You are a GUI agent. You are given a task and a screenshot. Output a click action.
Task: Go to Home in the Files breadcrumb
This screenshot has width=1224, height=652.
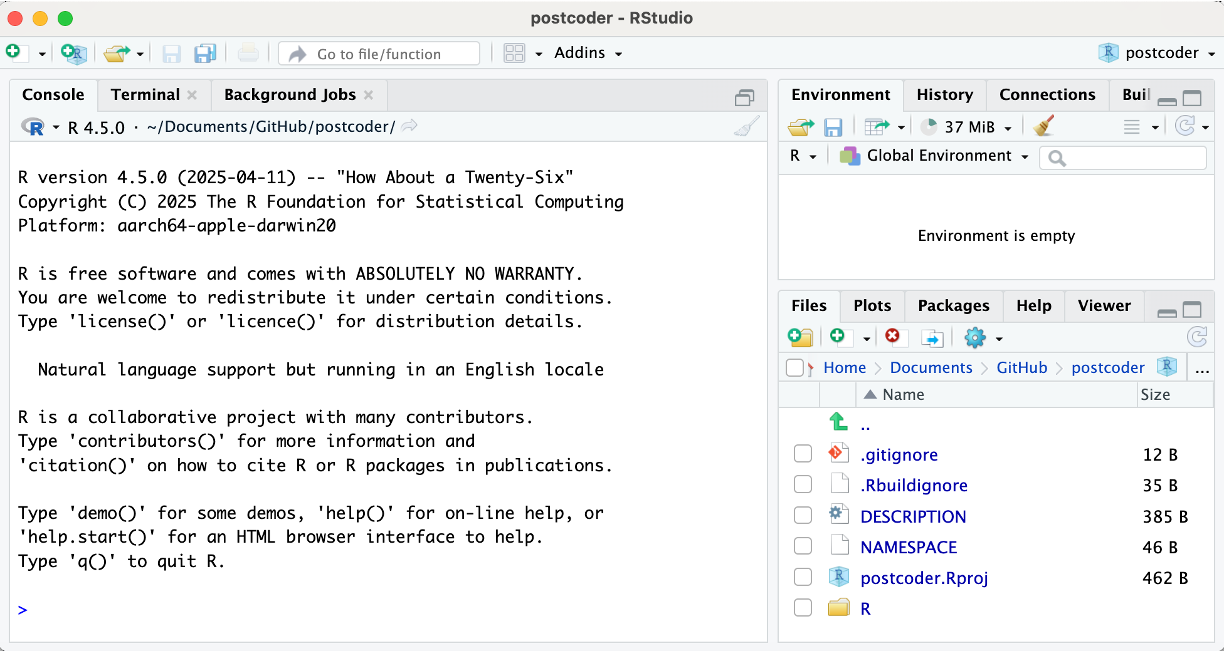[x=844, y=368]
